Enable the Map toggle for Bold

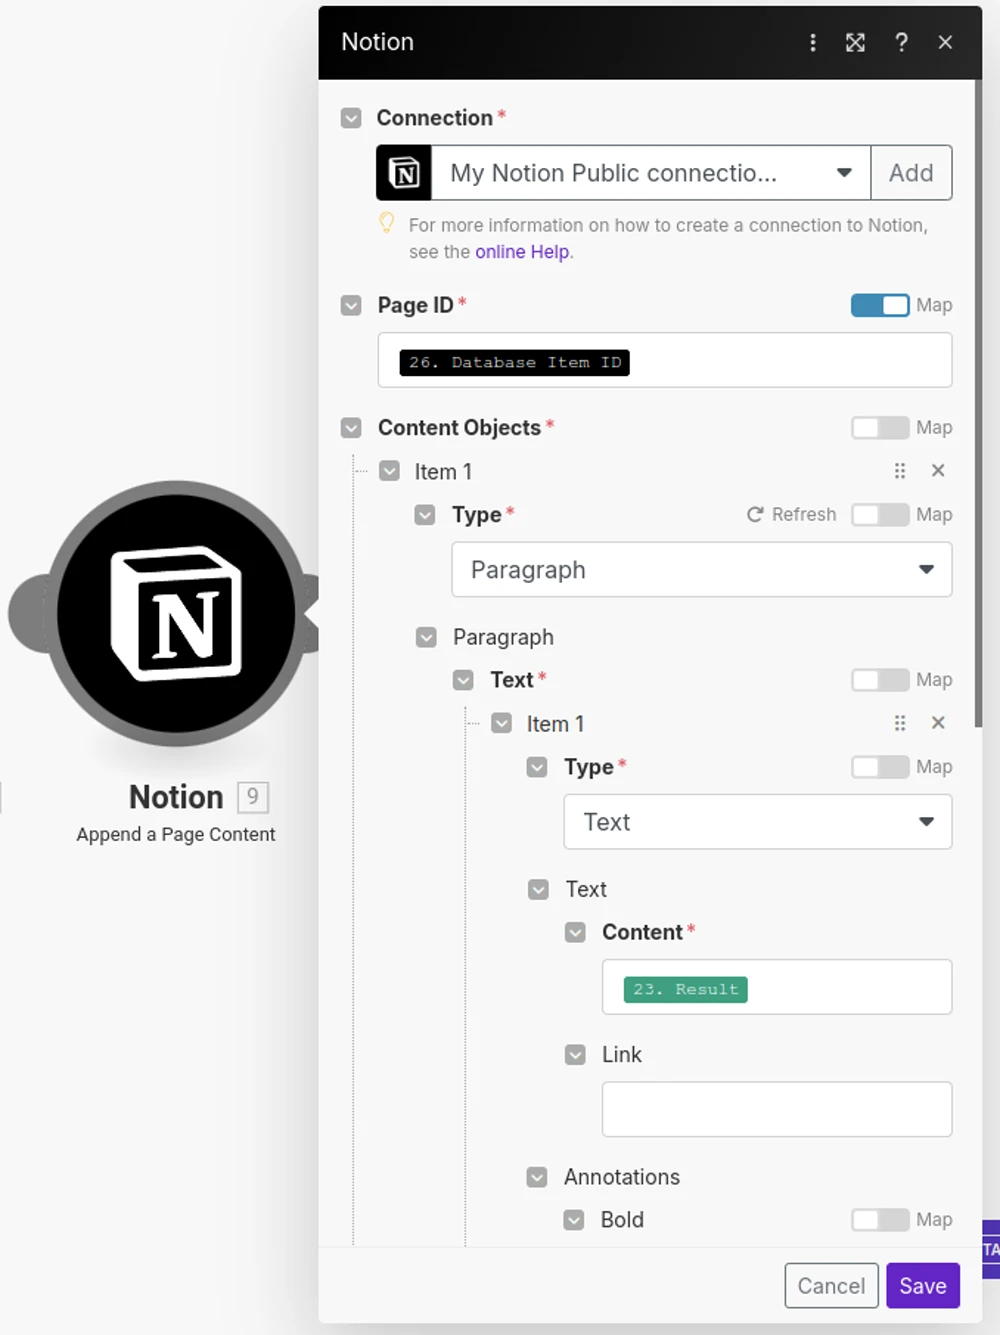tap(880, 1220)
